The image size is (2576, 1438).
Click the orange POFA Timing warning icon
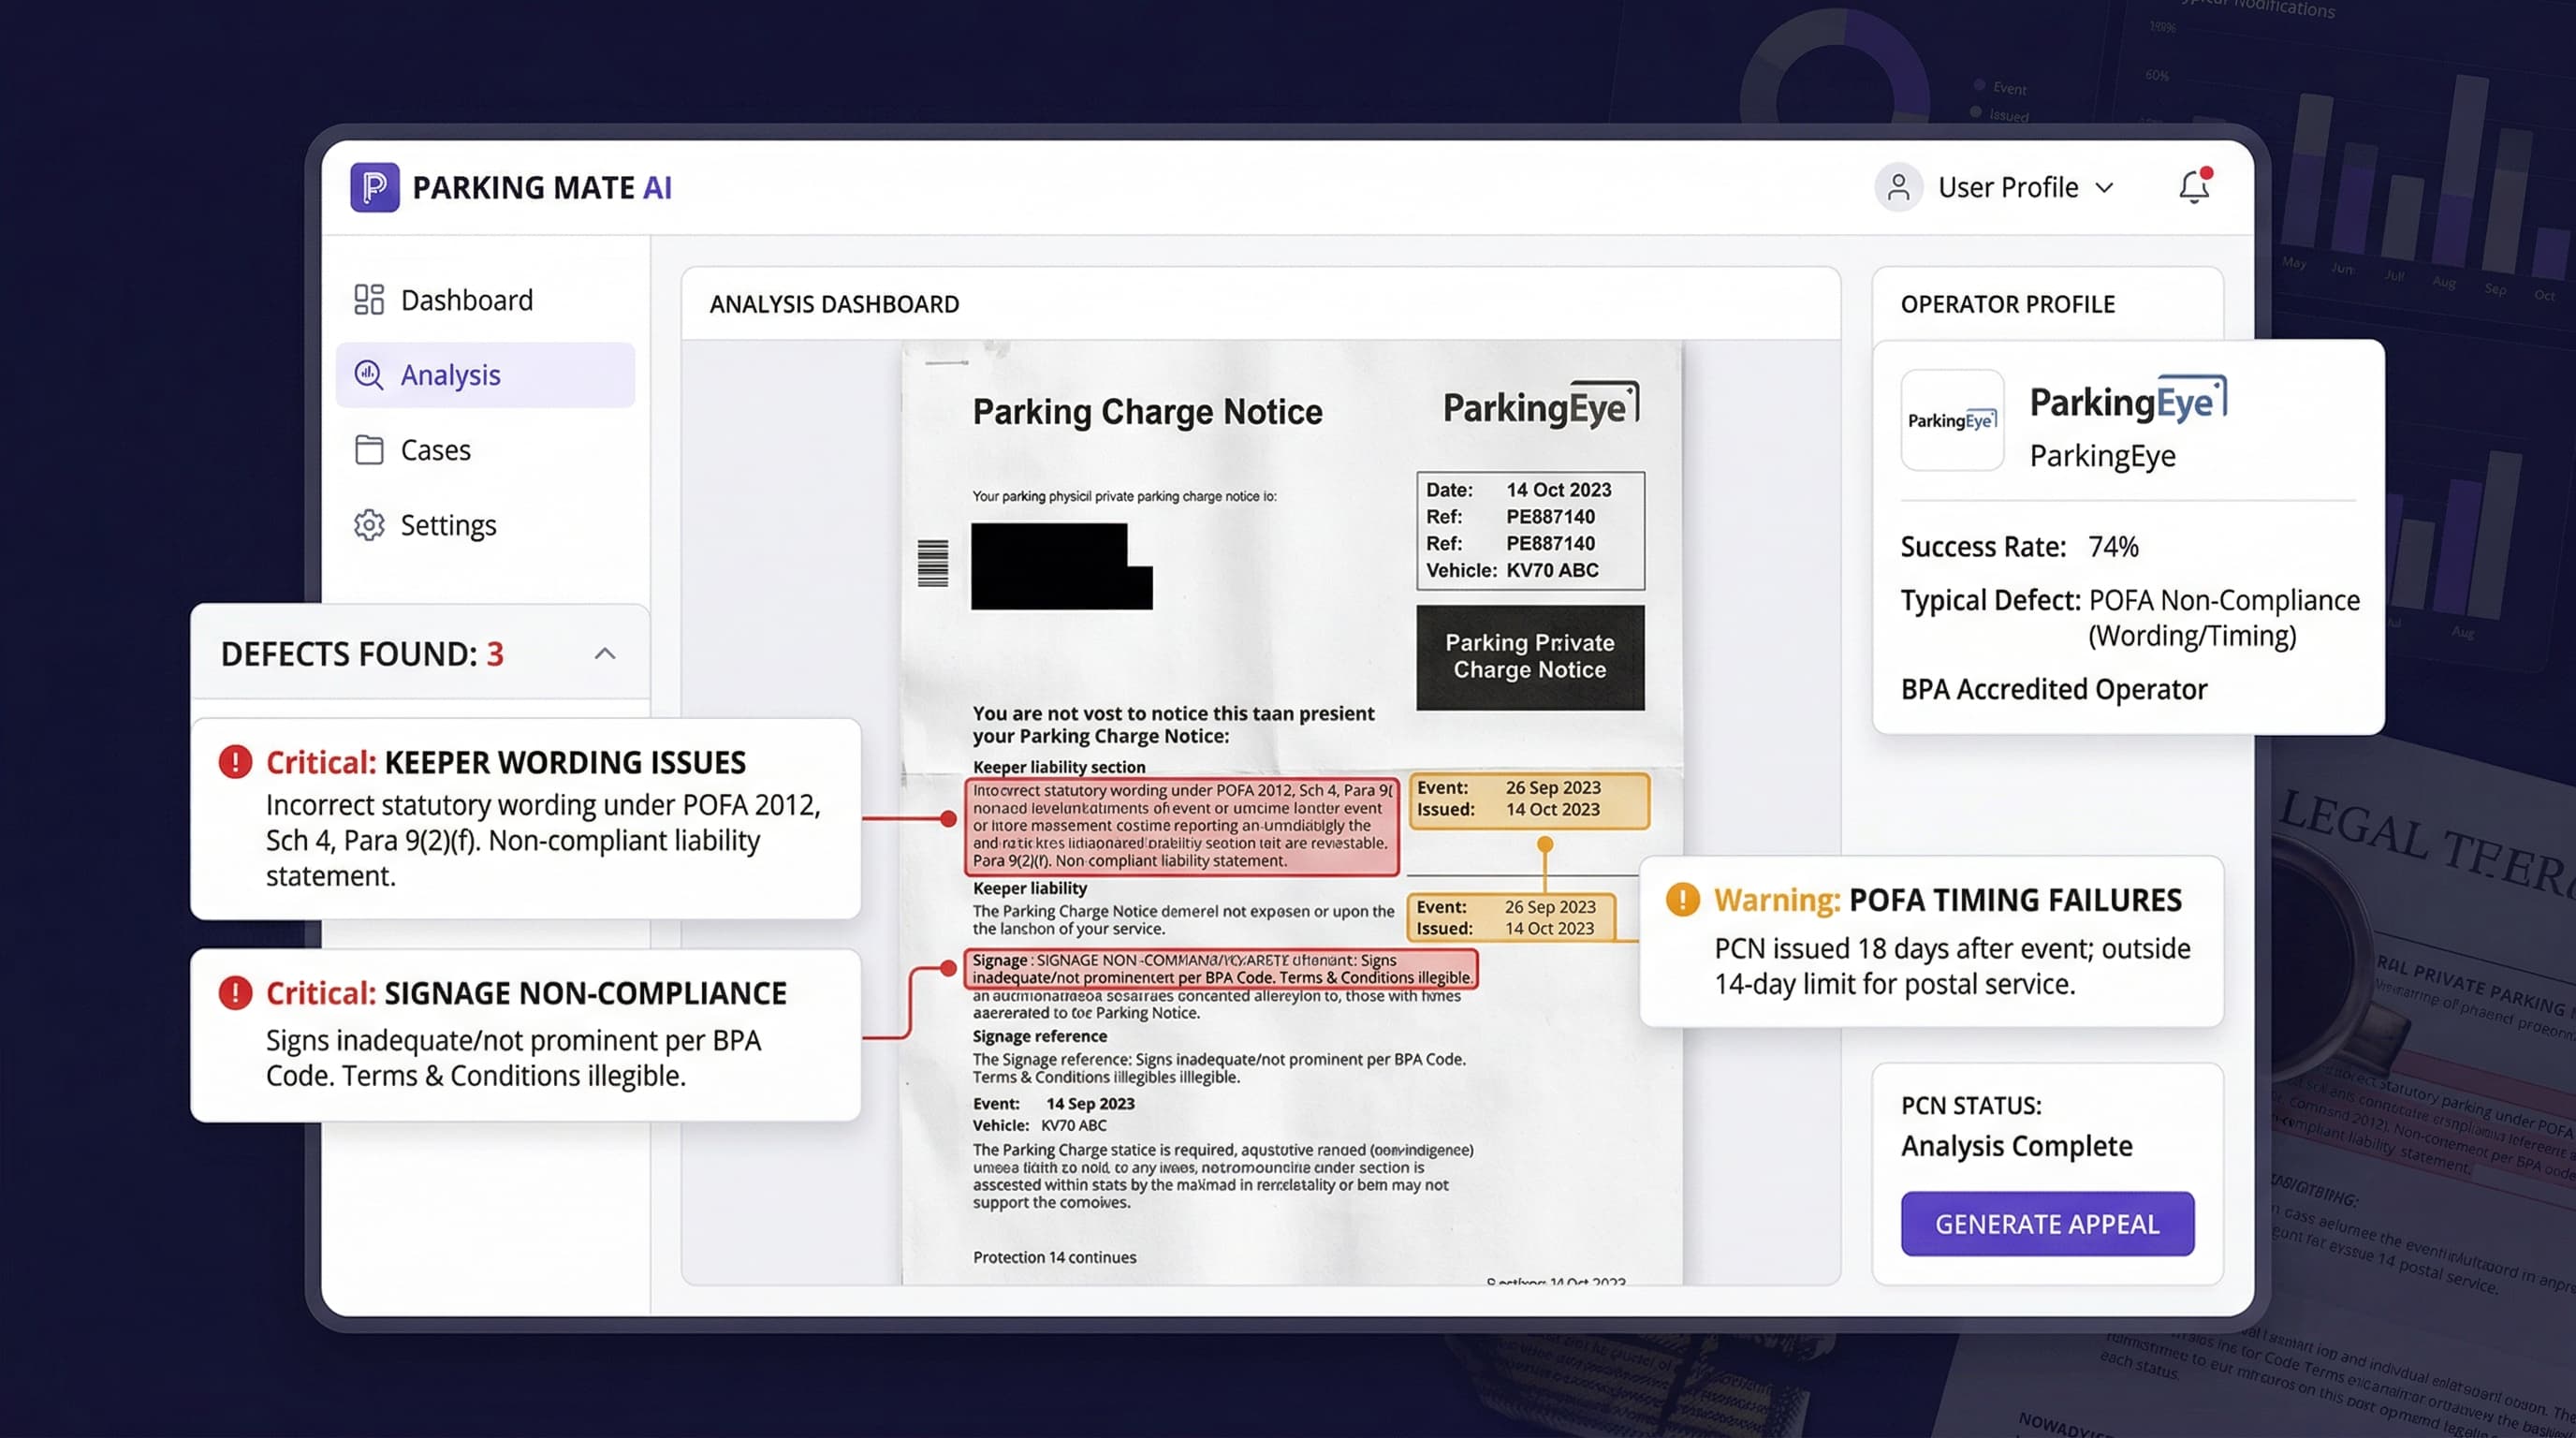pos(1682,899)
